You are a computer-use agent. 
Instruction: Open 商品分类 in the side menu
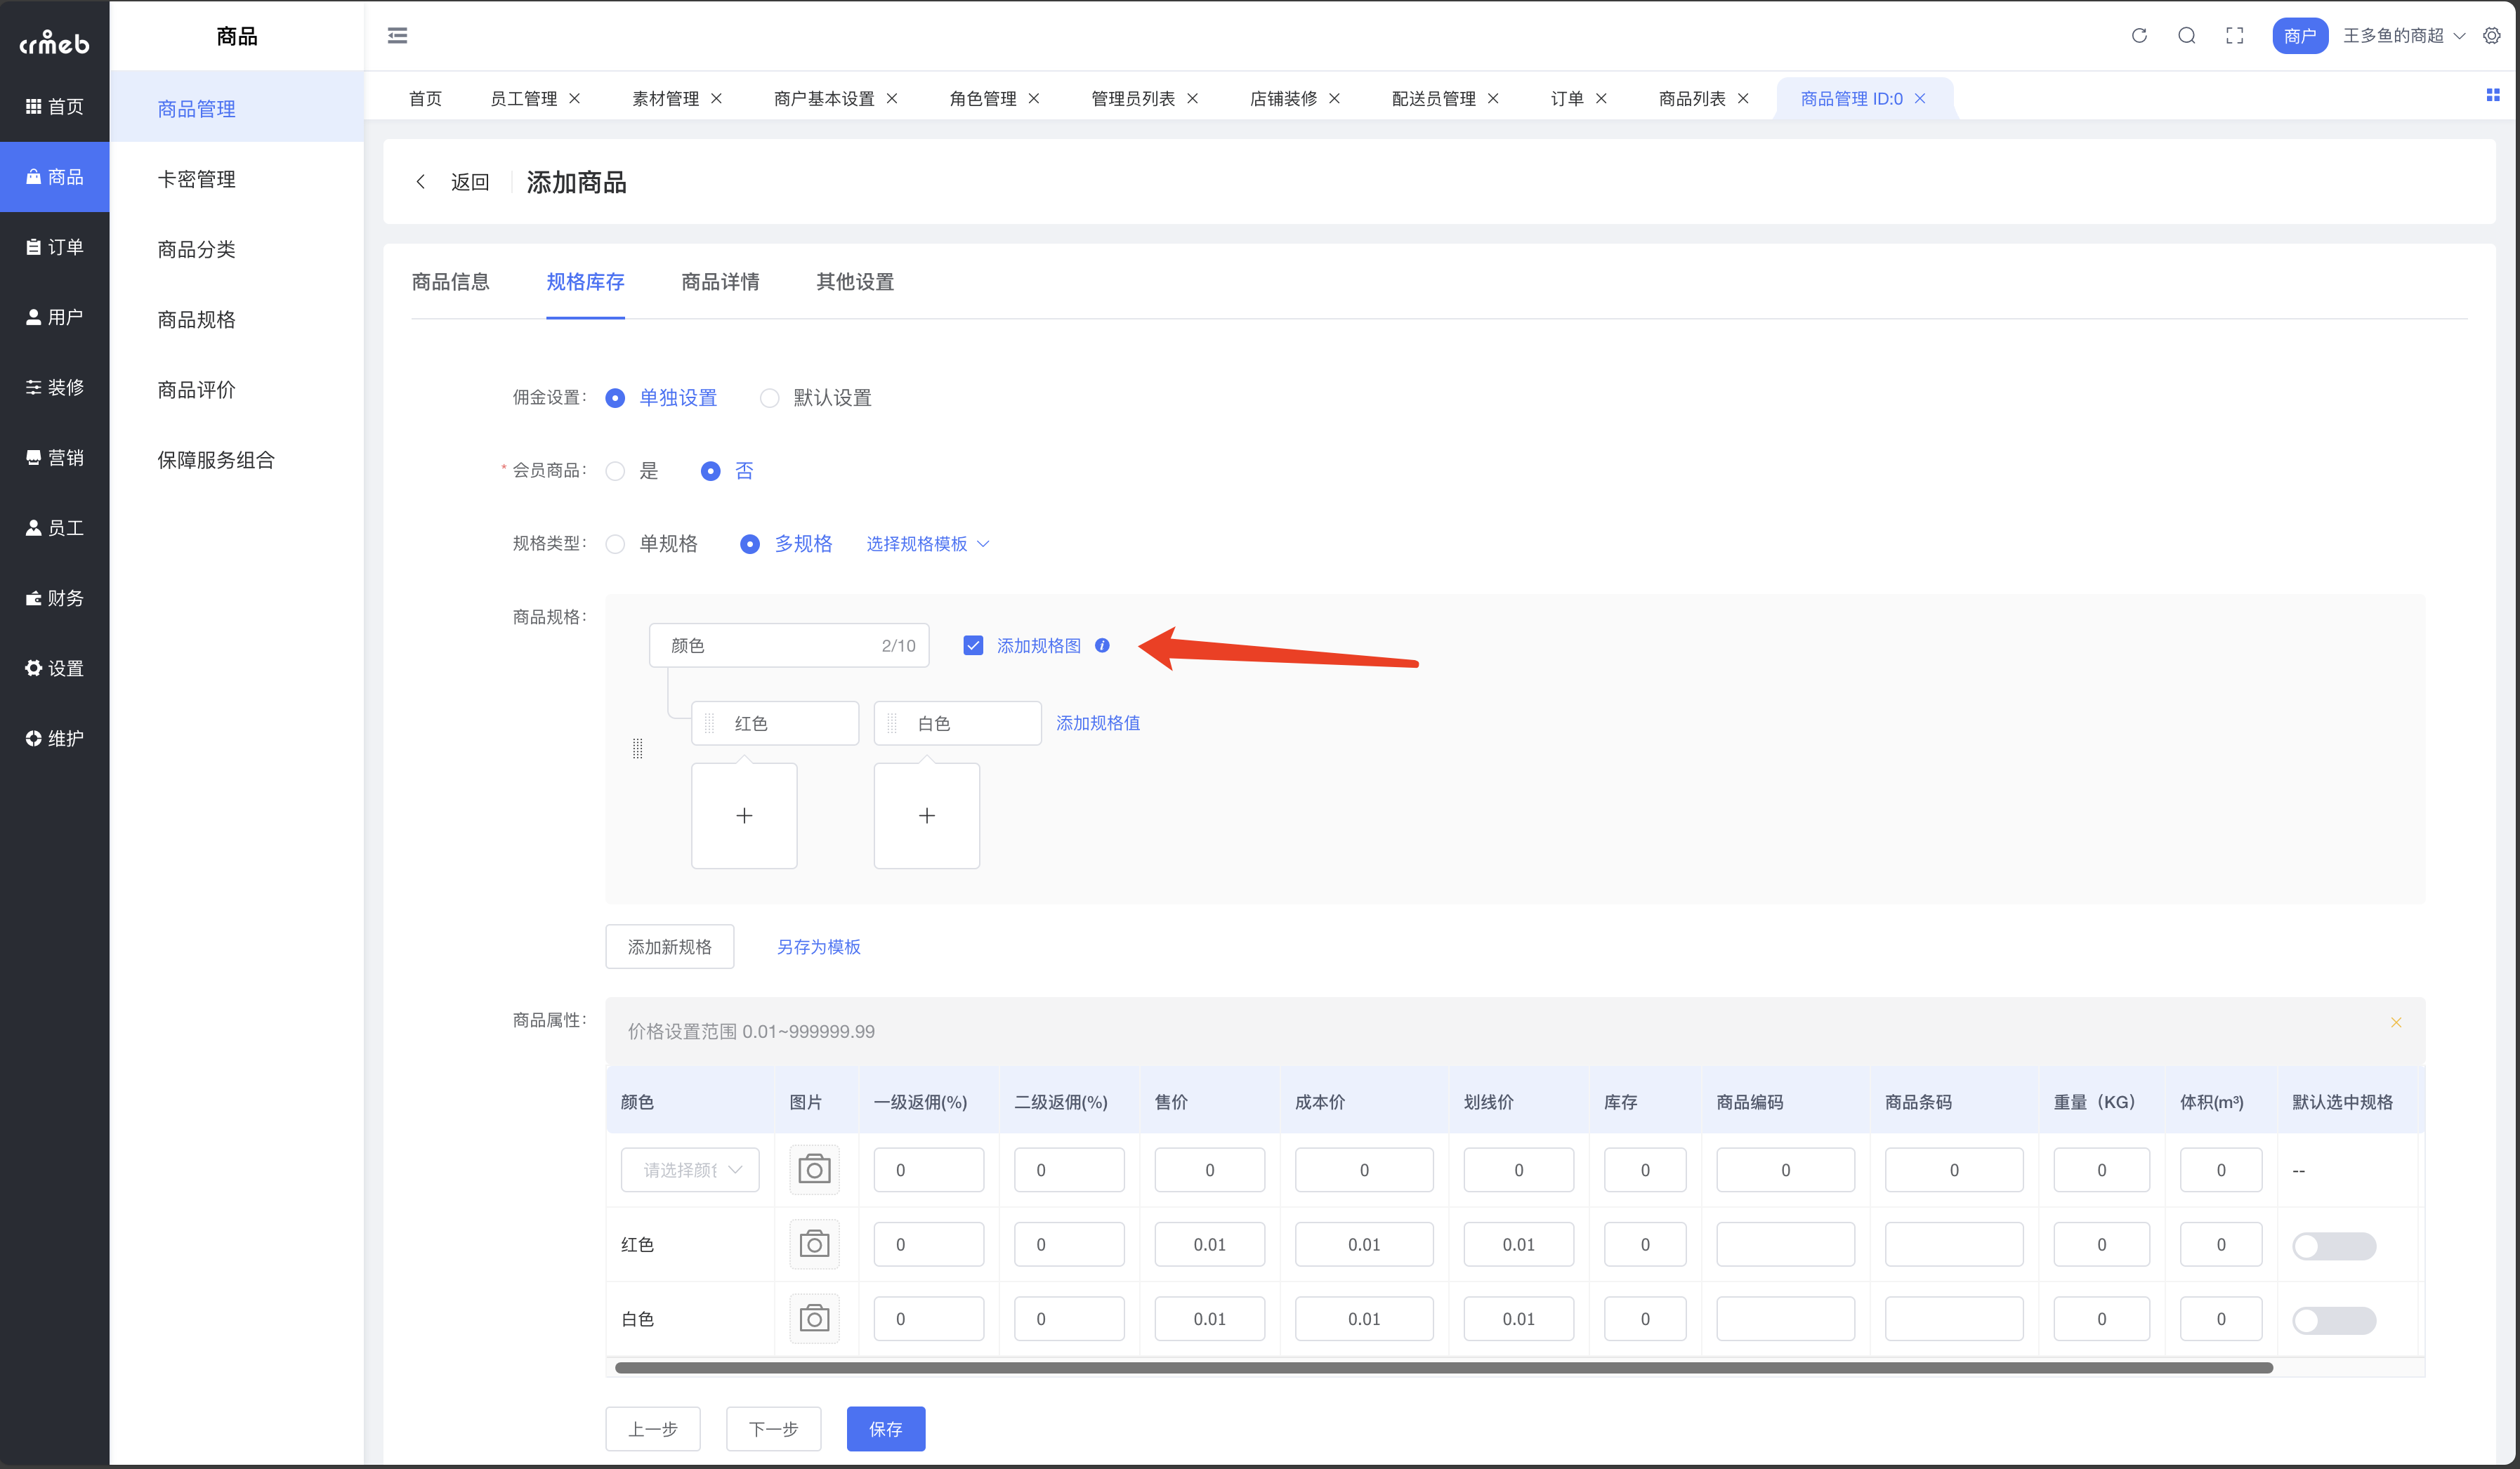tap(196, 249)
